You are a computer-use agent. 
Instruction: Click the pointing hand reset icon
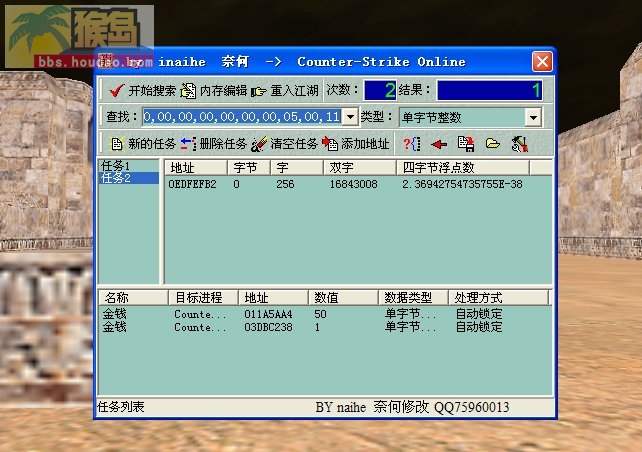(258, 91)
